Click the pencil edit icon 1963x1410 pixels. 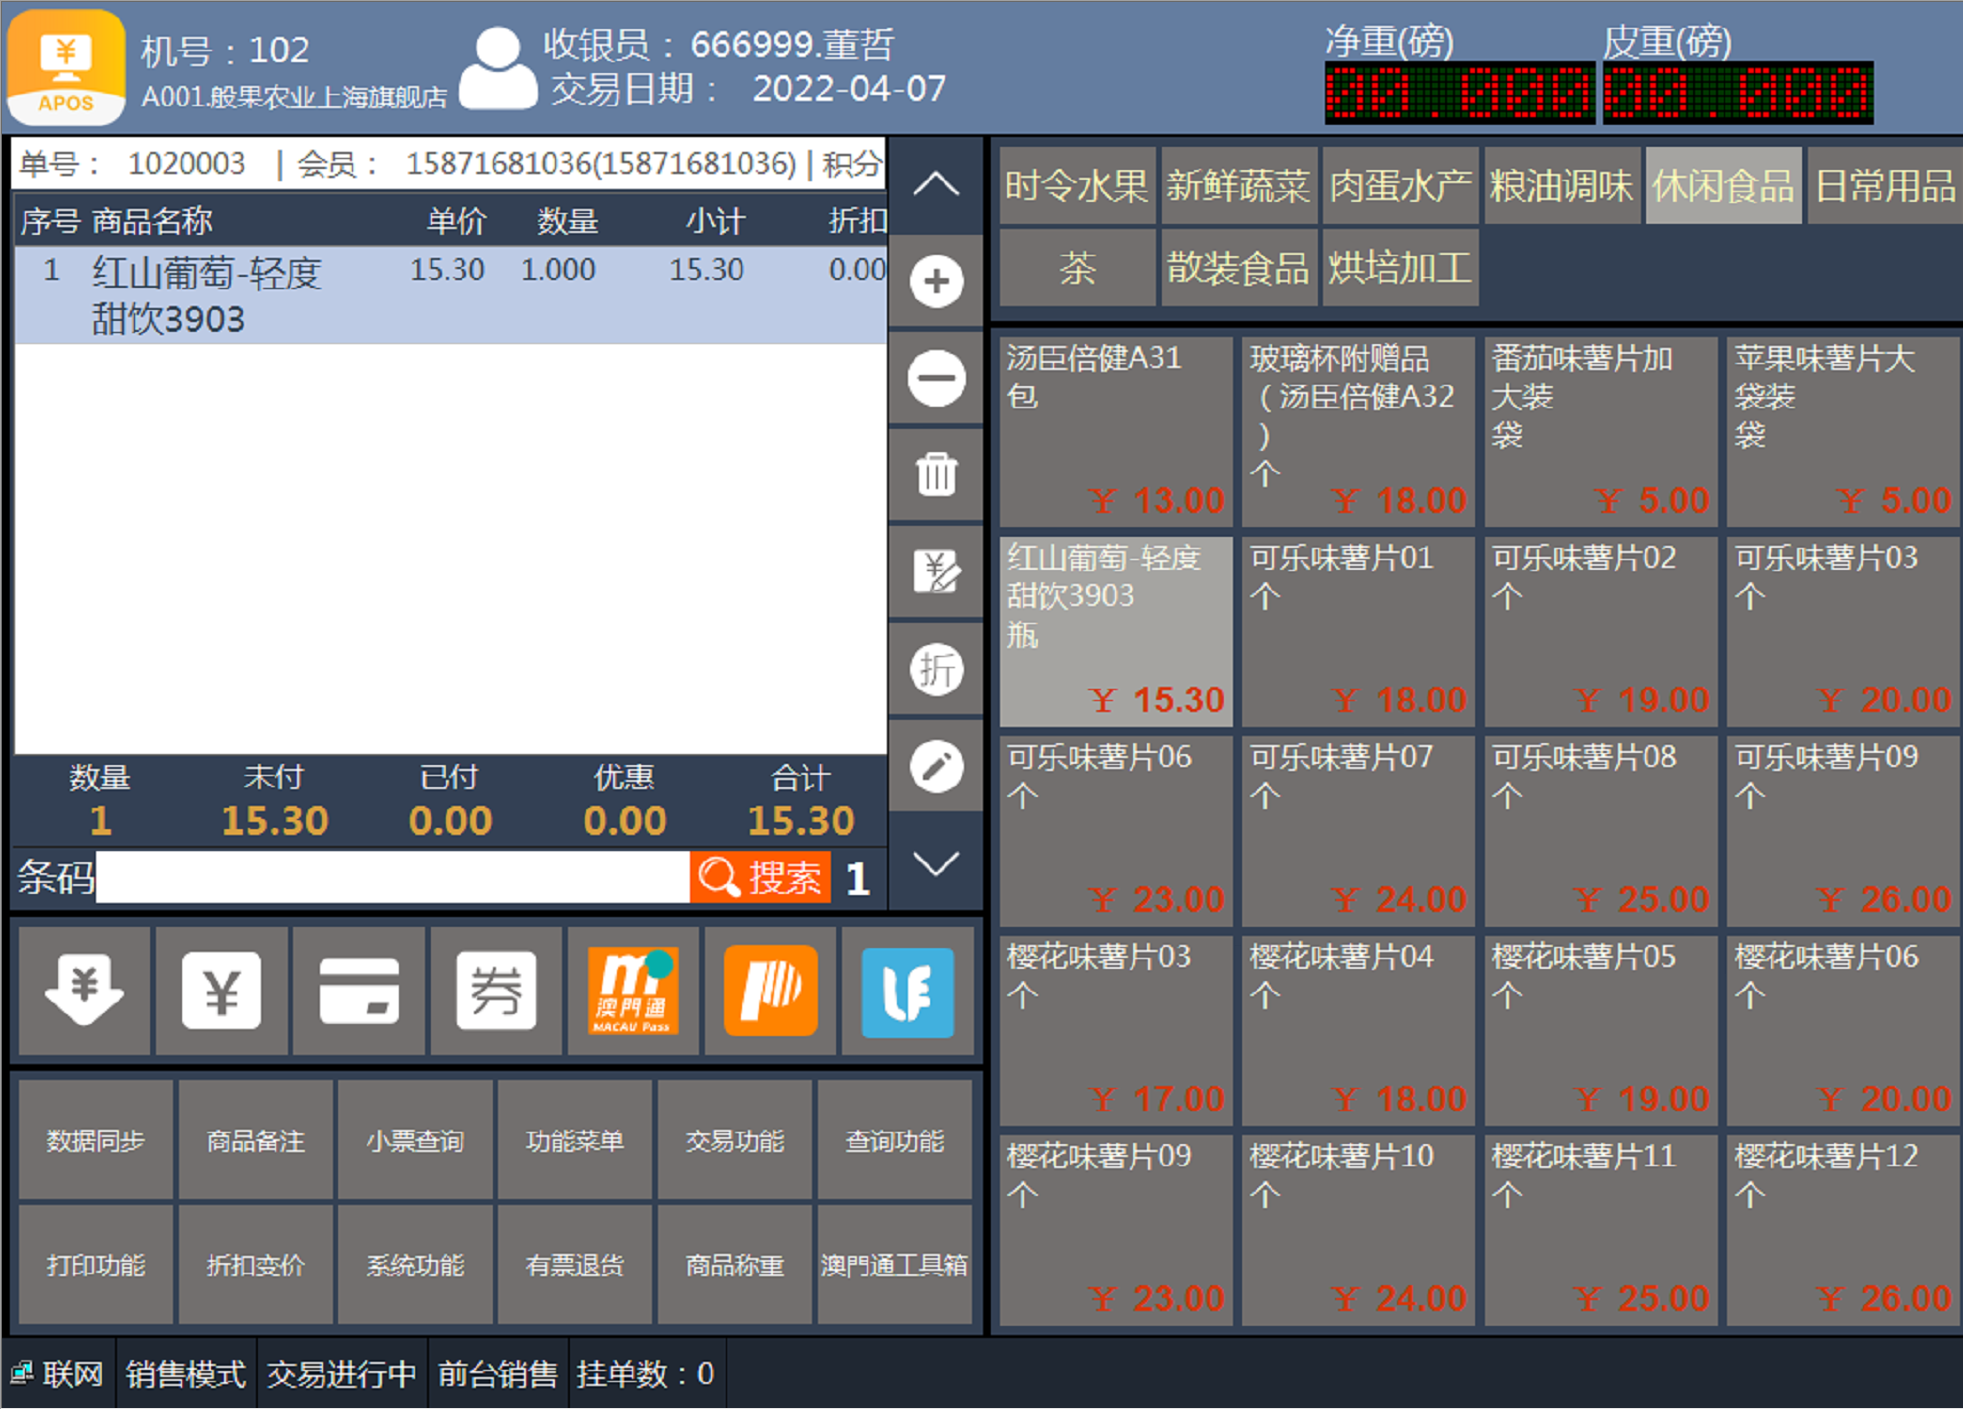(936, 767)
